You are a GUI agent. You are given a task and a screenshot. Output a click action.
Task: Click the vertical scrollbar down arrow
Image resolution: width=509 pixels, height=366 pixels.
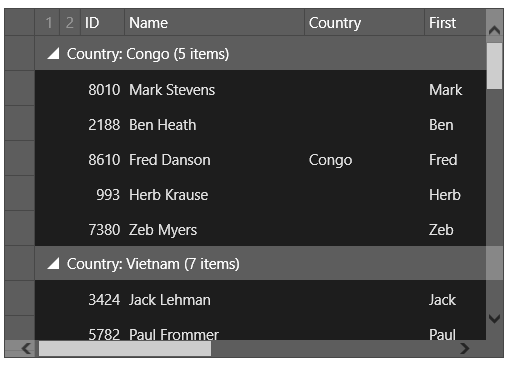tap(494, 318)
